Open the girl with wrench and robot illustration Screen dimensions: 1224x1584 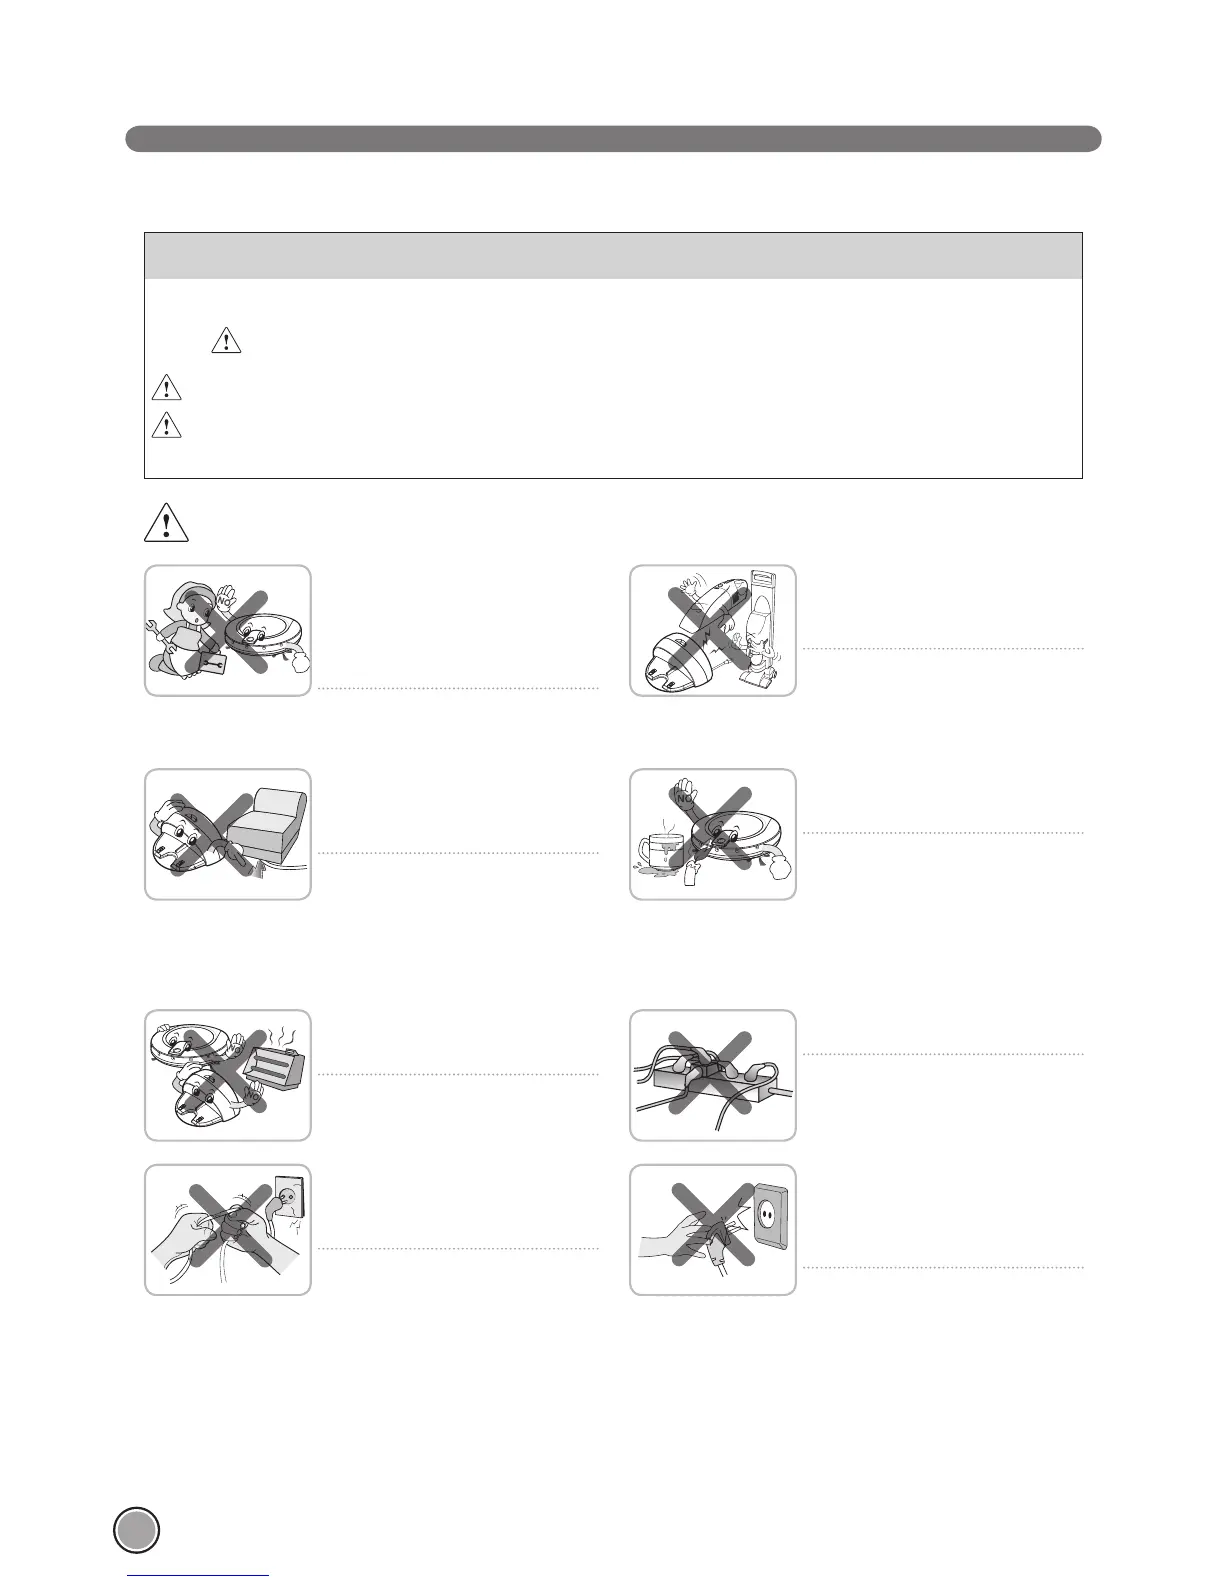228,631
